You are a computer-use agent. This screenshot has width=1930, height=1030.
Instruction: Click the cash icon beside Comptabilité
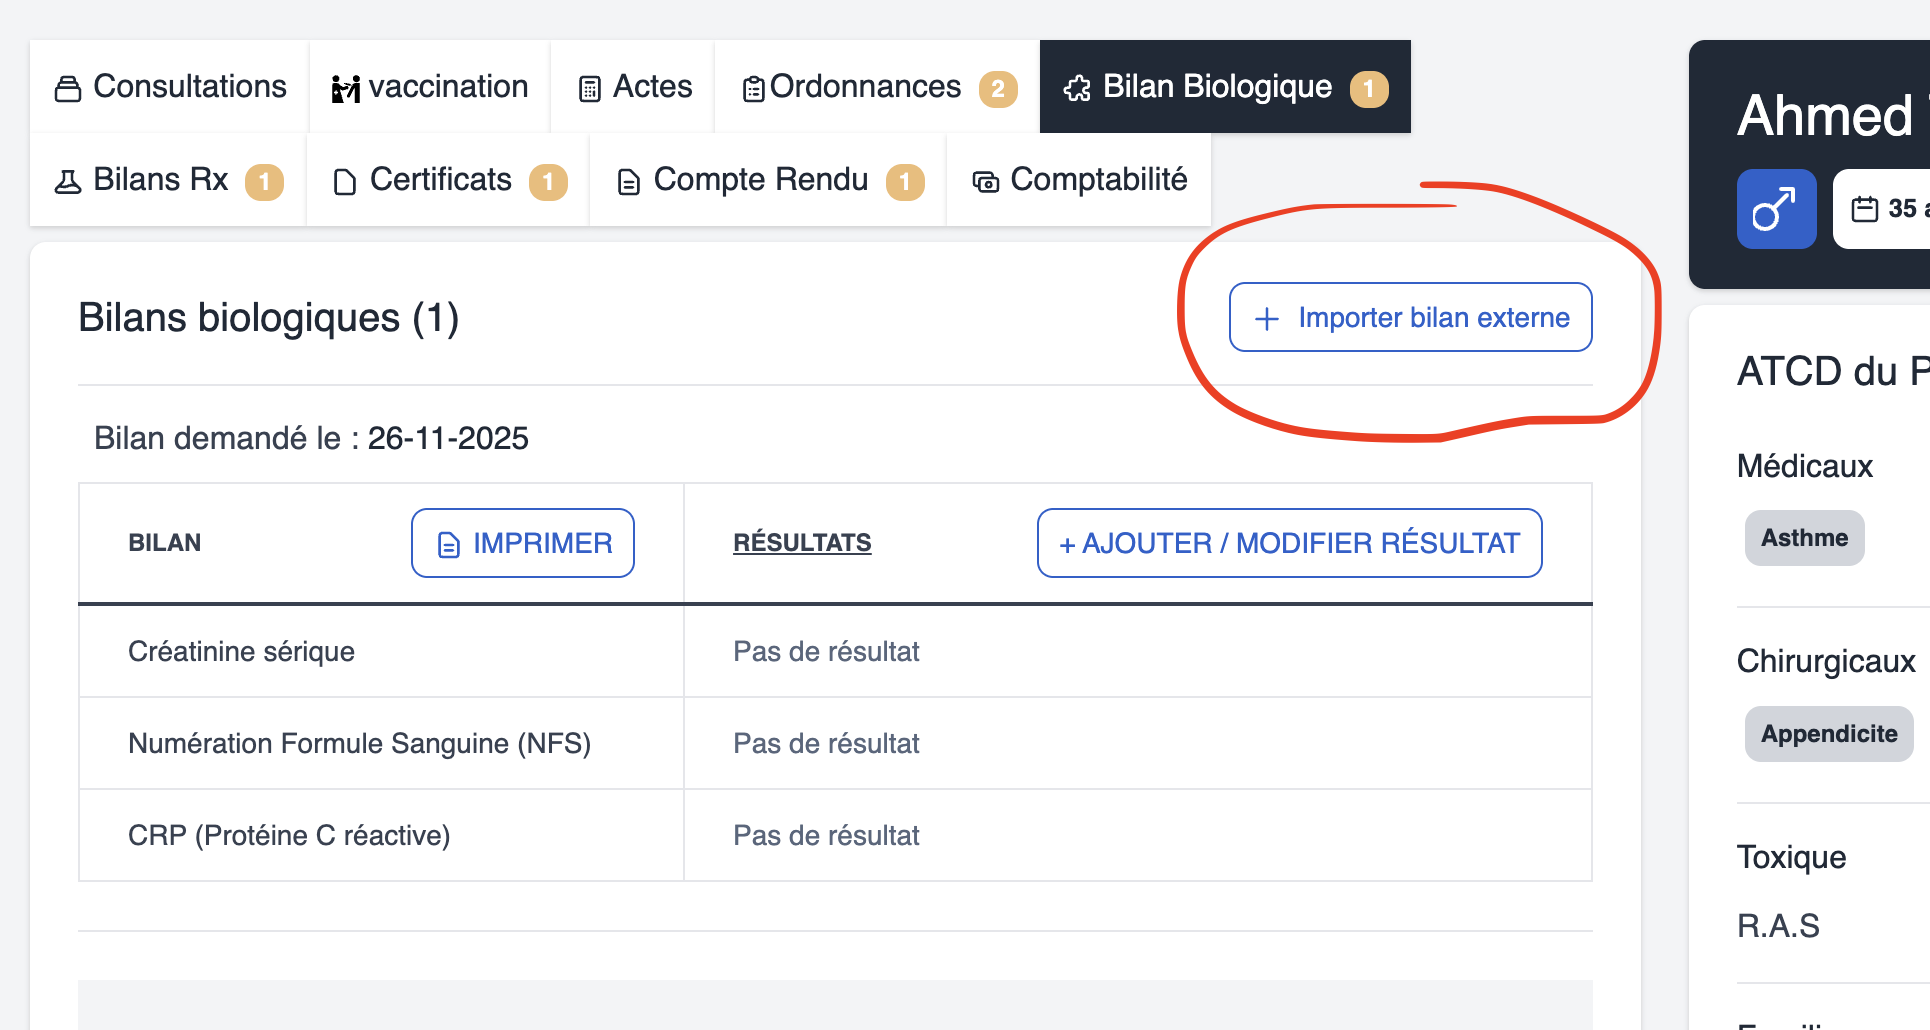[x=986, y=182]
